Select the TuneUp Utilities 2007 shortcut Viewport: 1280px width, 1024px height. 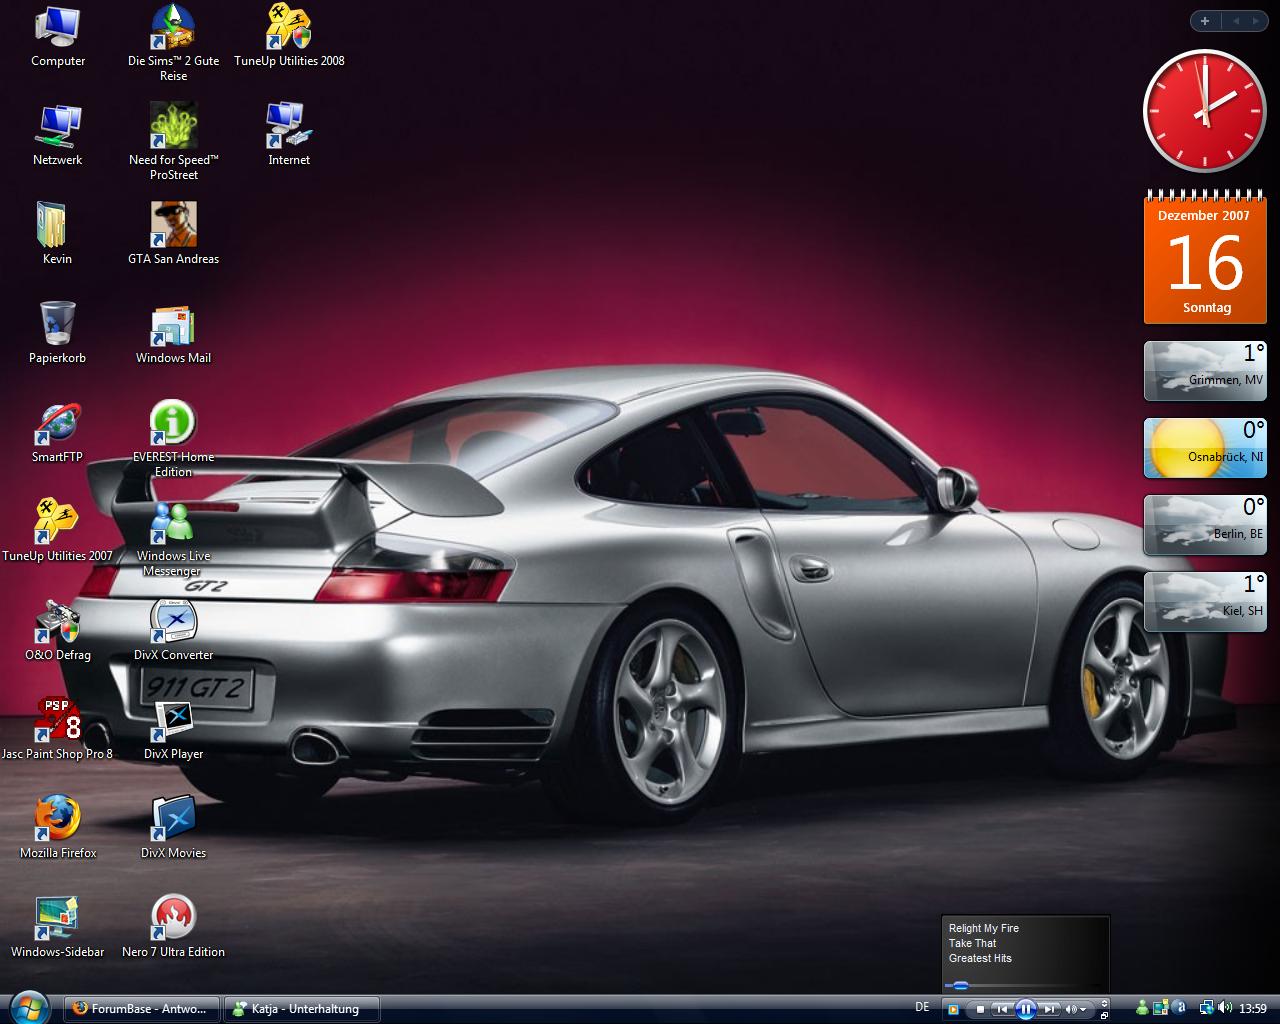pos(58,531)
